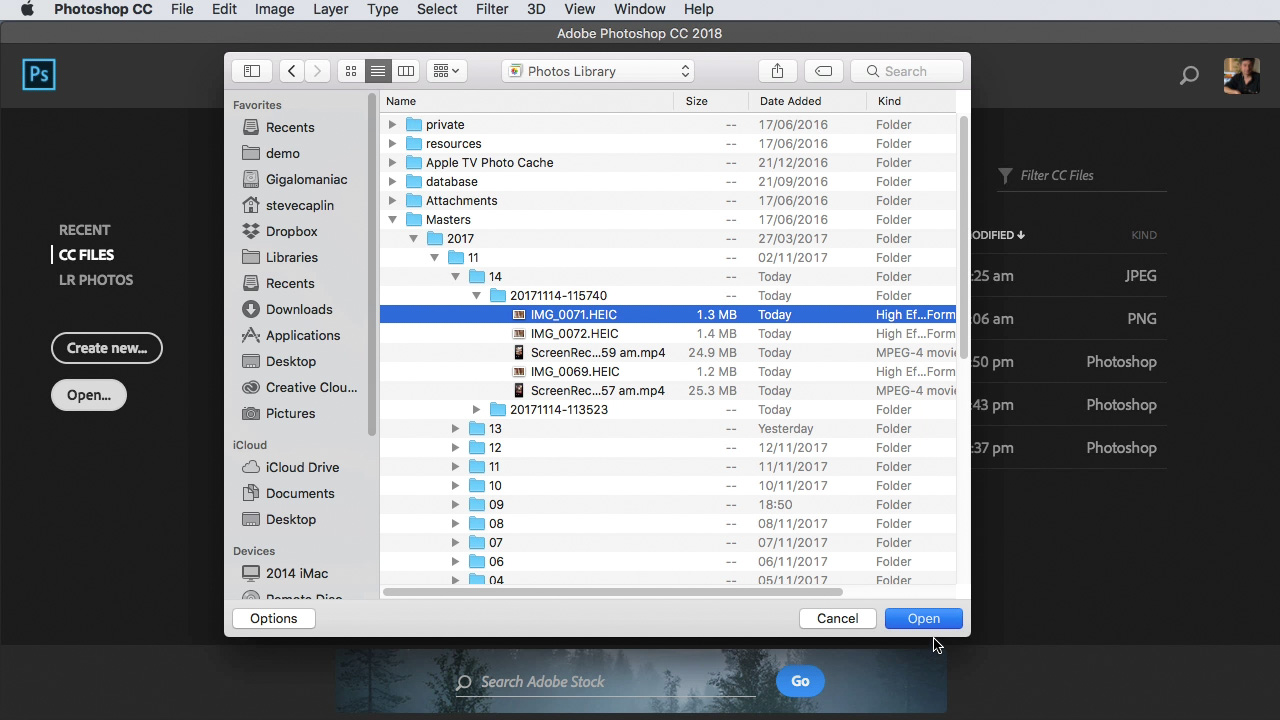Focus the Search field in file dialog
The width and height of the screenshot is (1280, 720).
coord(907,71)
